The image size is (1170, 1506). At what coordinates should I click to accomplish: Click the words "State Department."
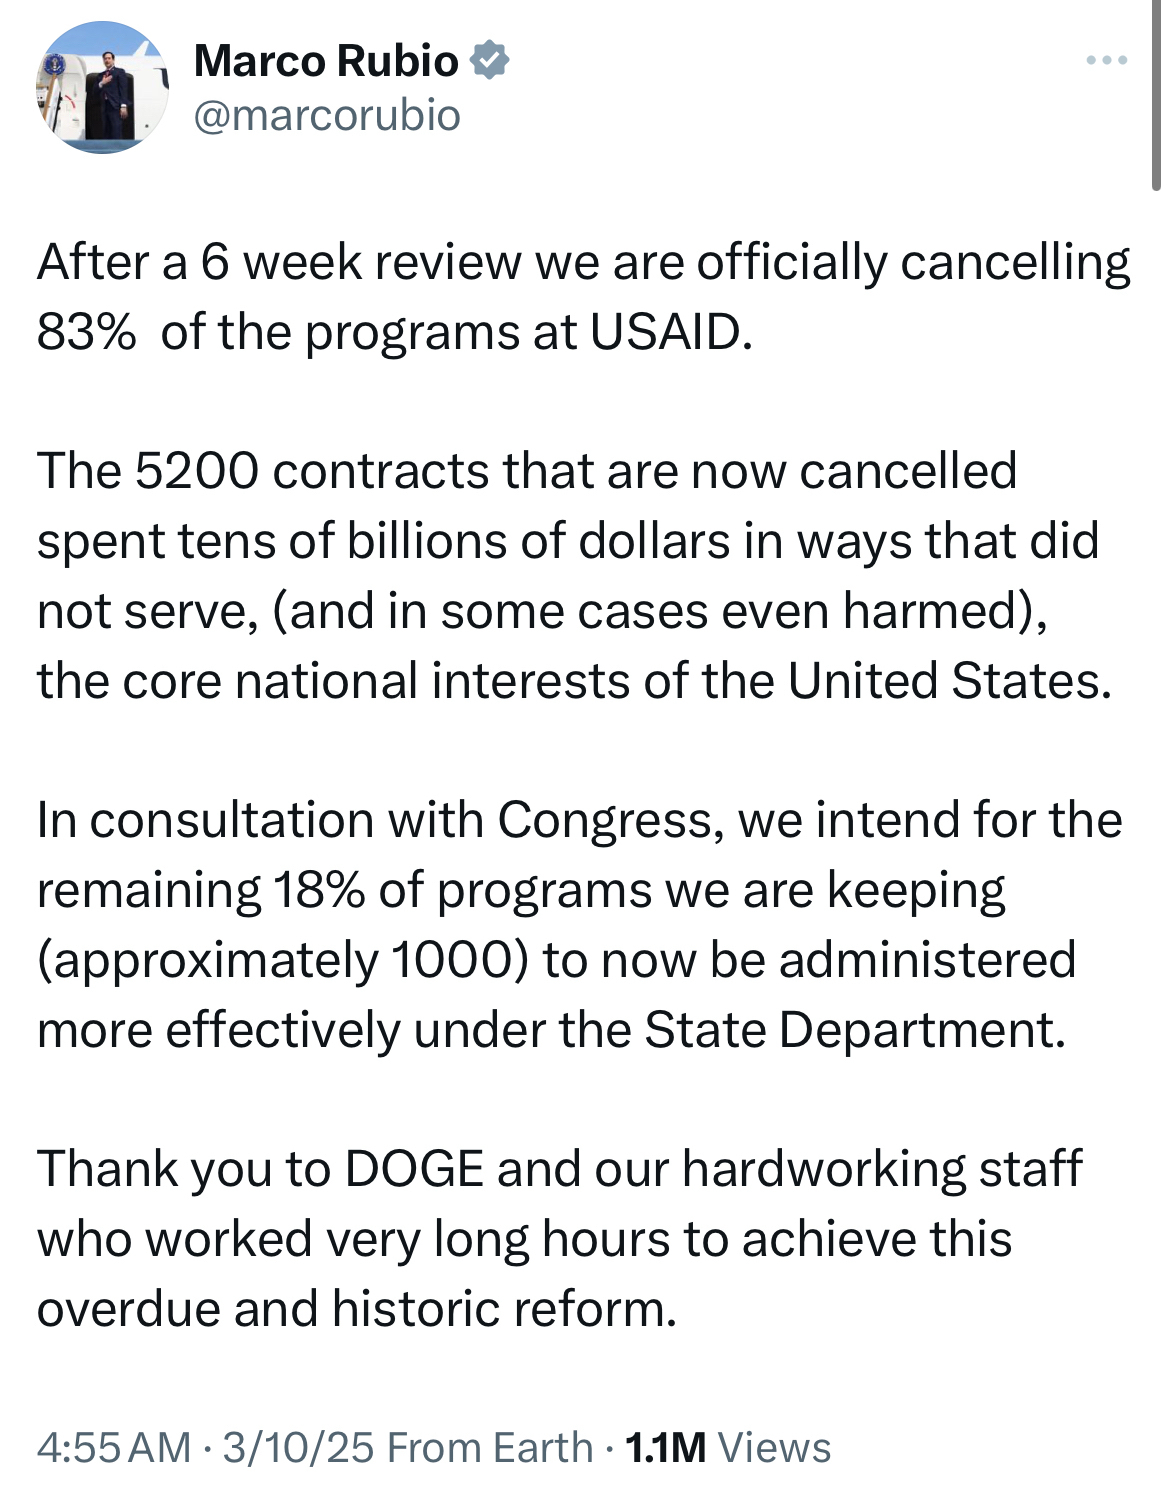[x=855, y=1030]
